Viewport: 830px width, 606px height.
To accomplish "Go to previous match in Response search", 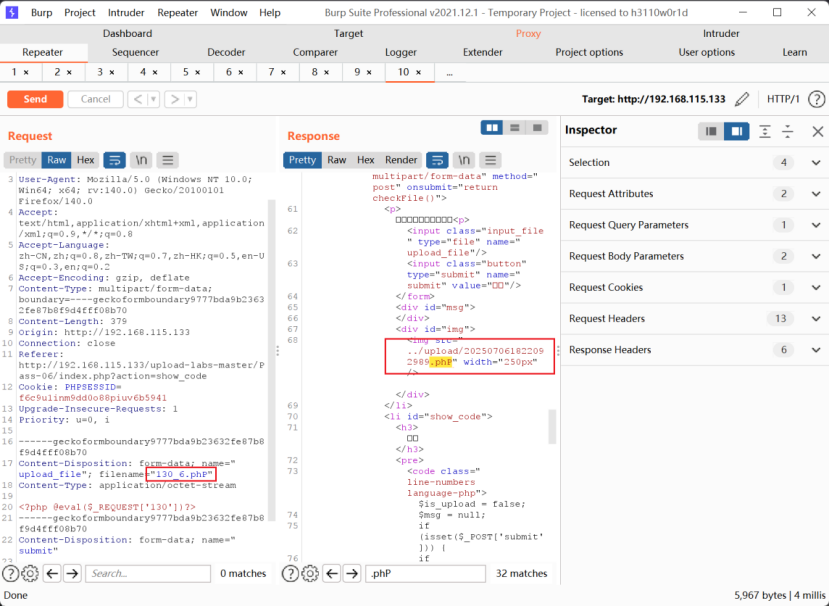I will click(x=332, y=573).
